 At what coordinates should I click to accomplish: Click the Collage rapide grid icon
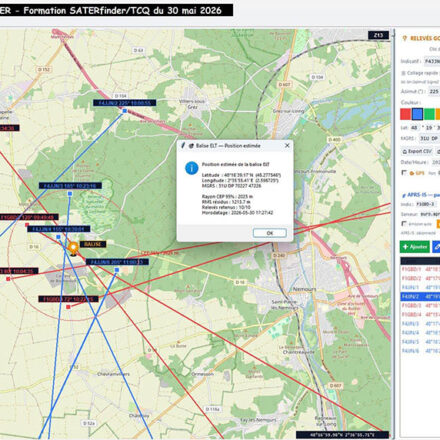click(x=403, y=73)
